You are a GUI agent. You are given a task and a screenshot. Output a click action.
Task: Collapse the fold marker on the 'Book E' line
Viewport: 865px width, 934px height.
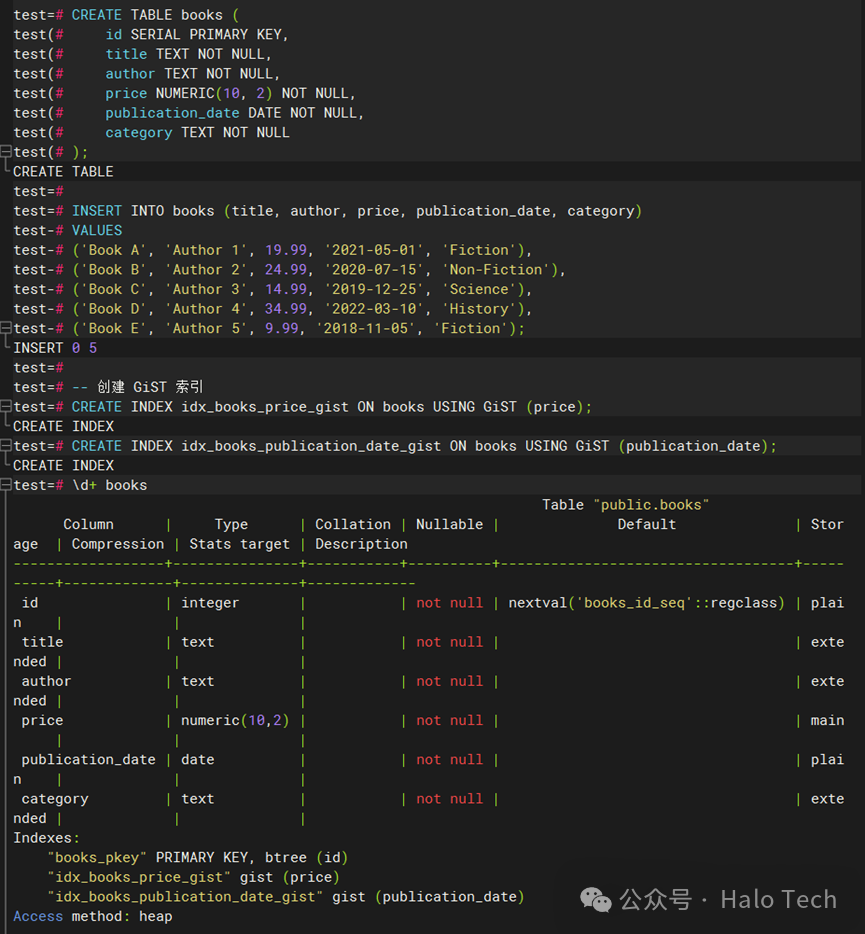(6, 328)
